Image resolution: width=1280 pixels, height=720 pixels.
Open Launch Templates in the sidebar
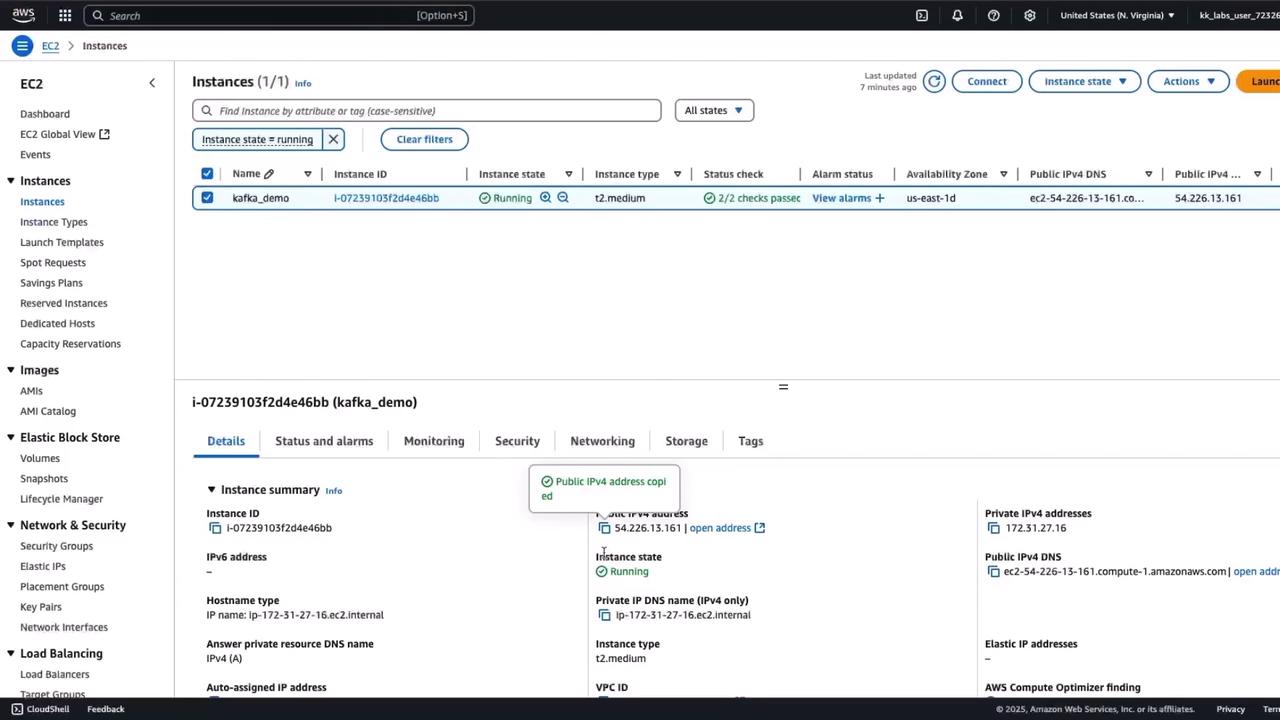[62, 242]
